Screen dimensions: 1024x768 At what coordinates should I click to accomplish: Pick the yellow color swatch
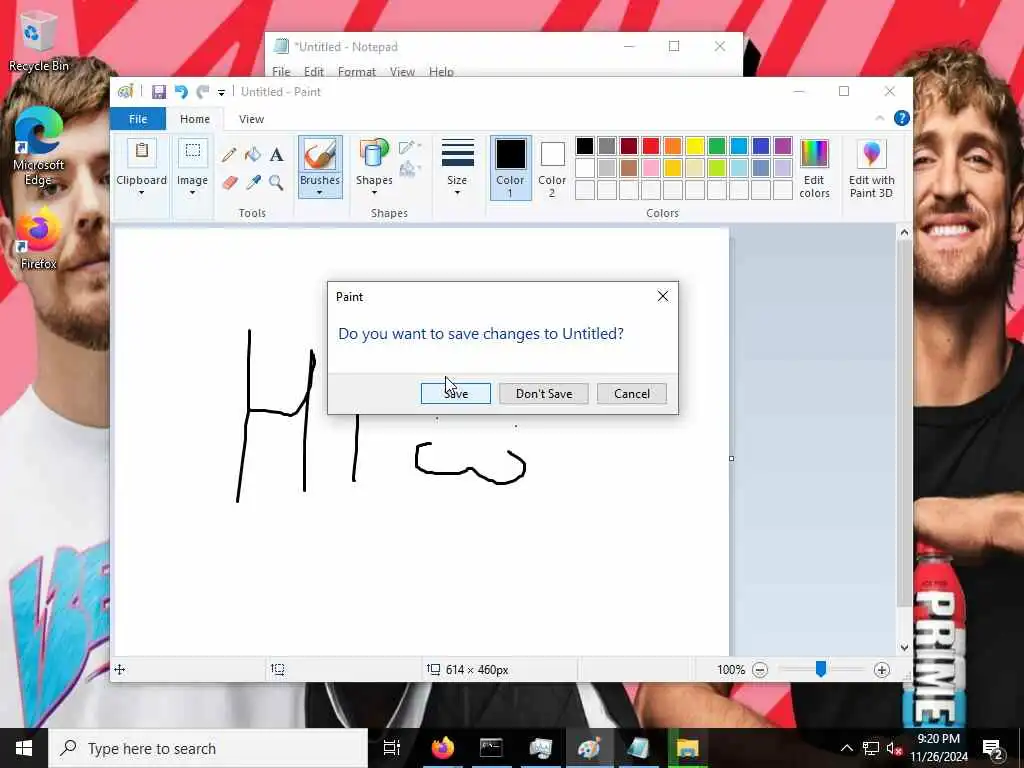point(695,146)
